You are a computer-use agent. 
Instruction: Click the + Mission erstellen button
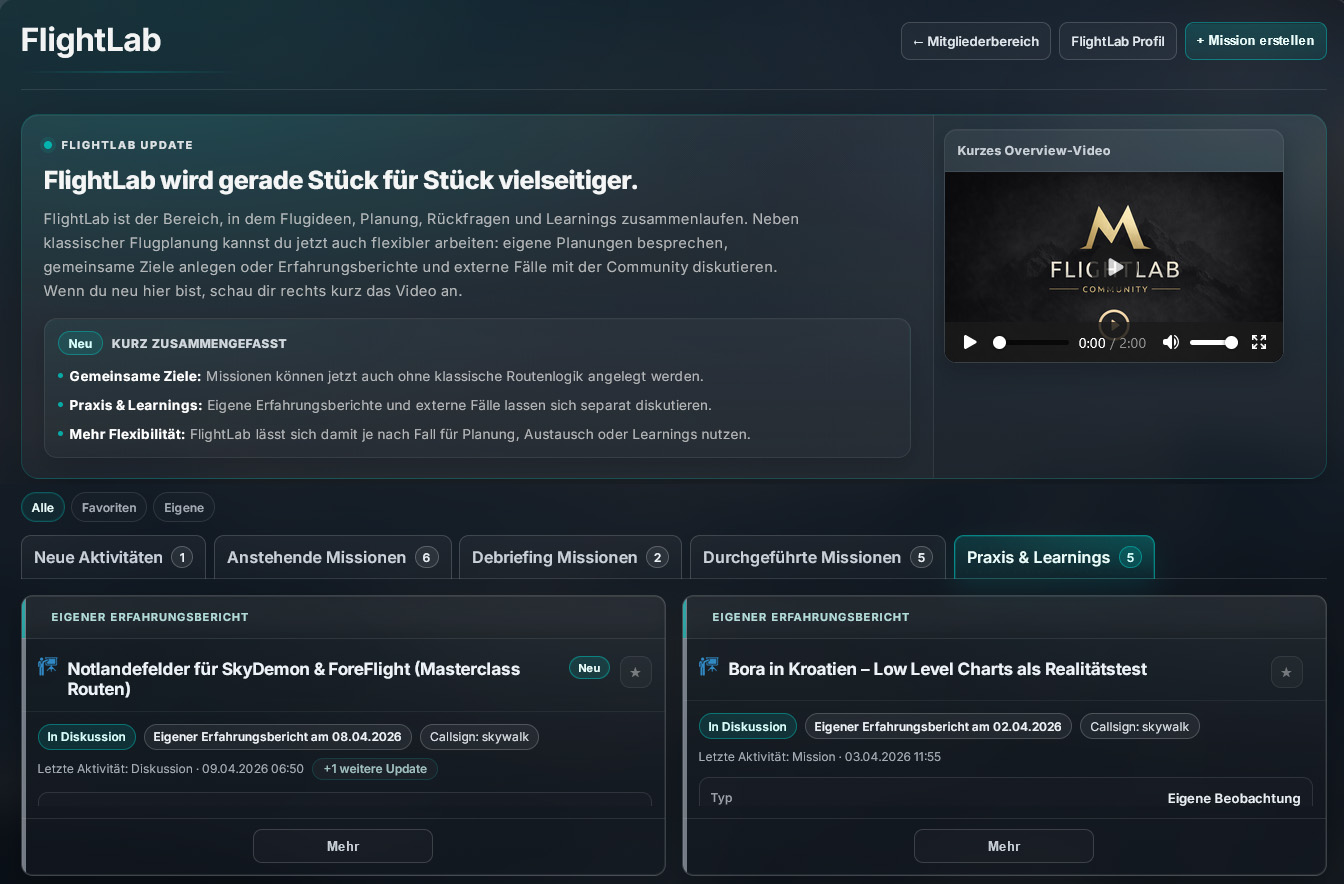pyautogui.click(x=1255, y=41)
